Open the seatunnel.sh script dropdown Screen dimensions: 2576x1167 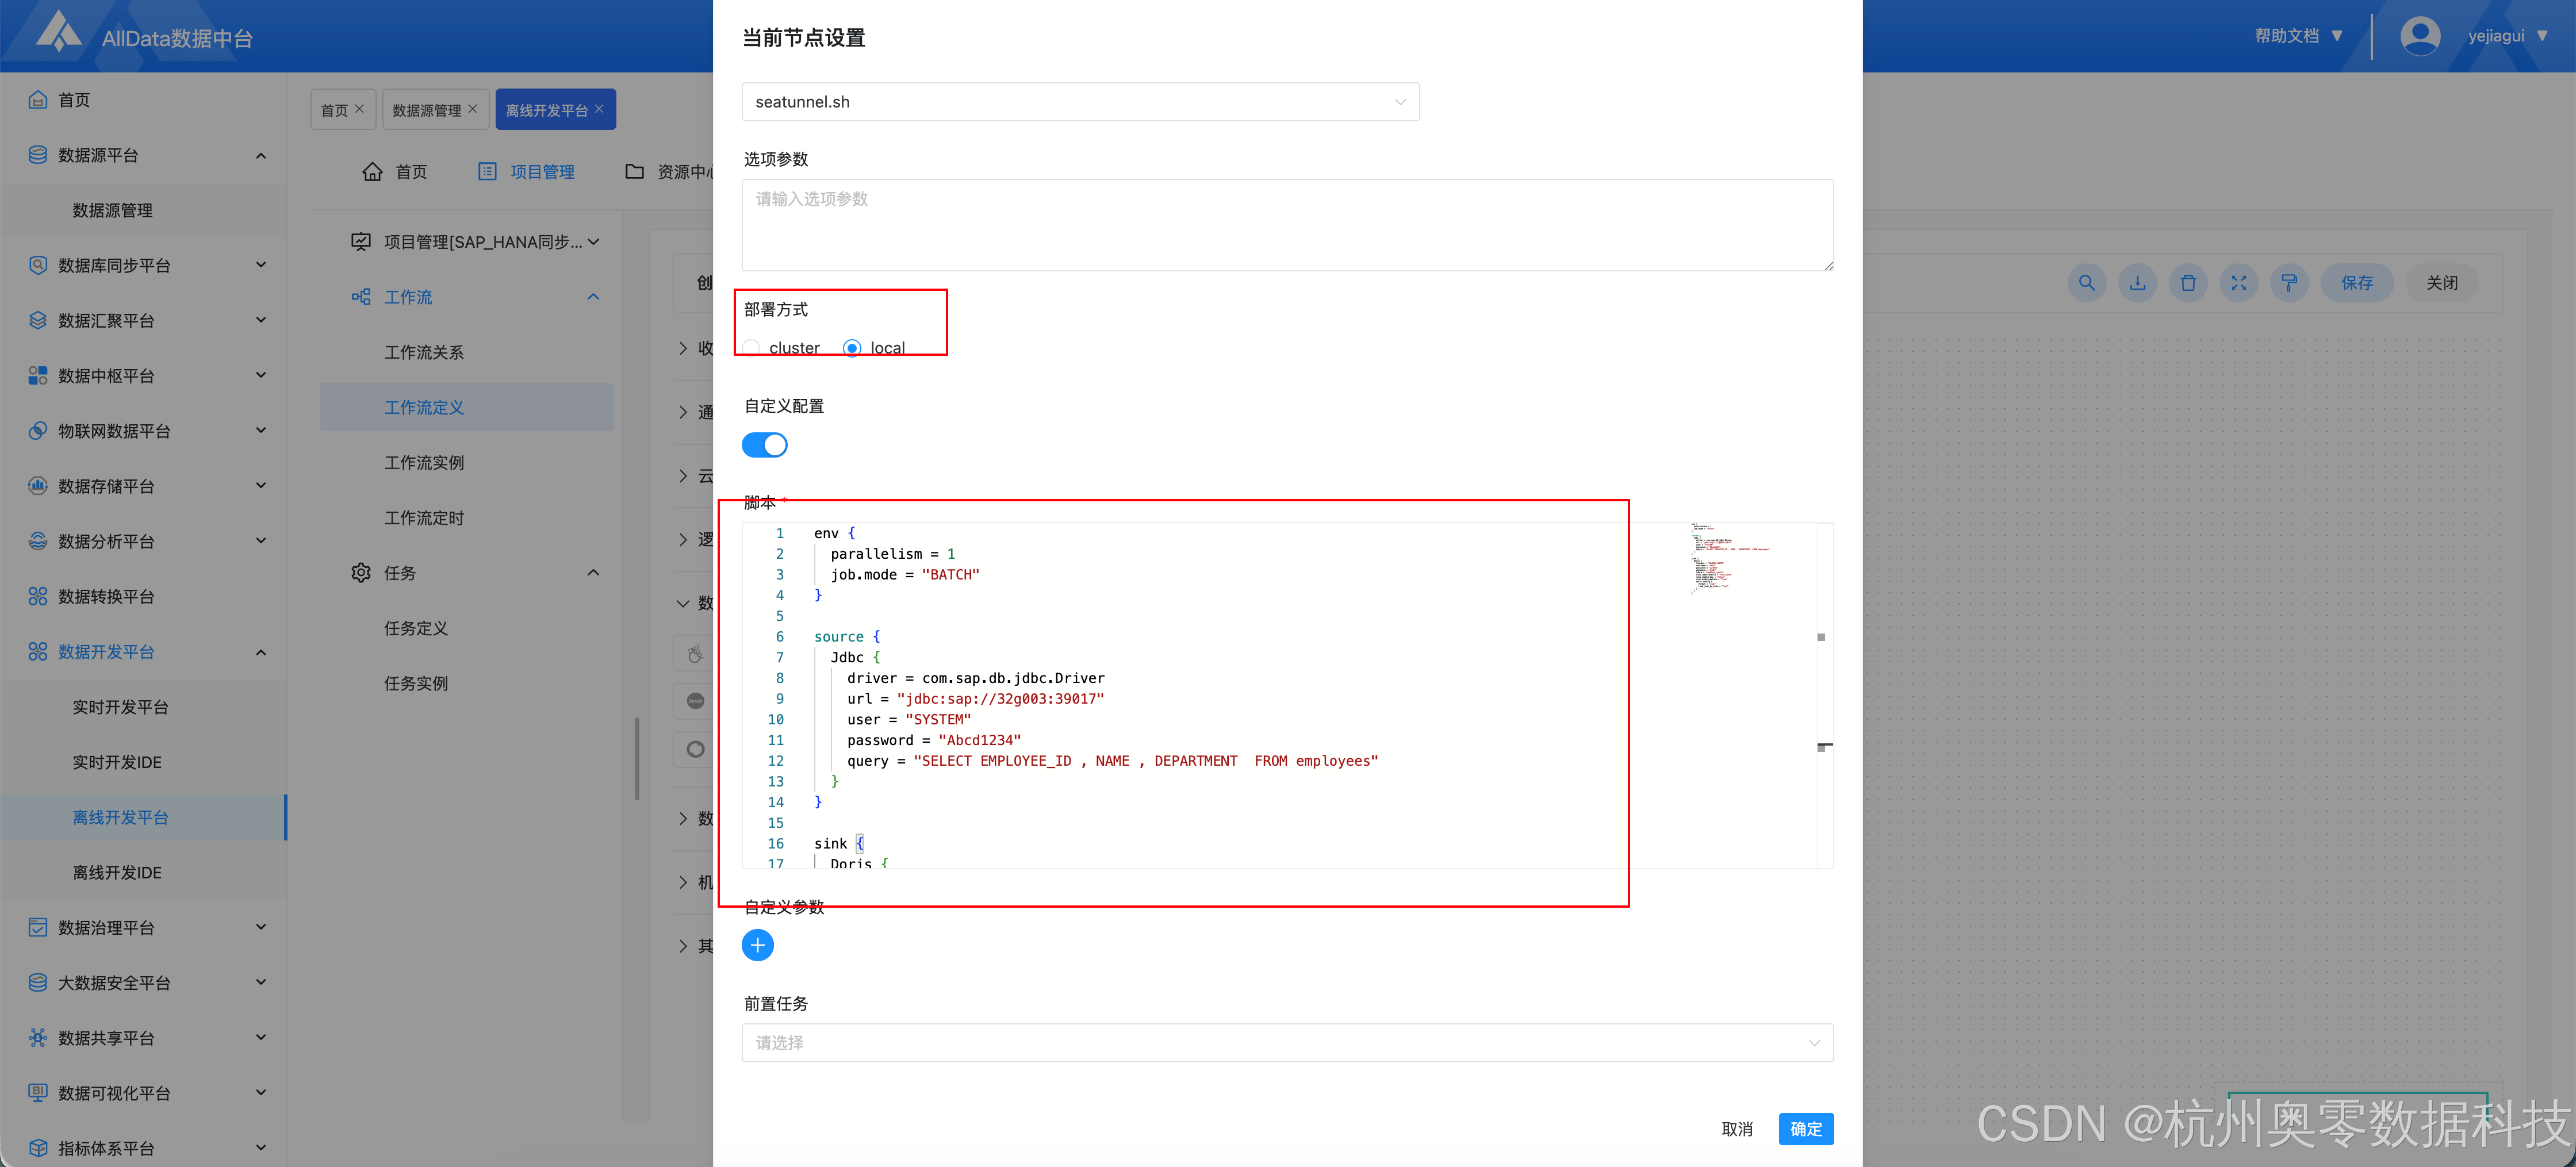pyautogui.click(x=1080, y=102)
